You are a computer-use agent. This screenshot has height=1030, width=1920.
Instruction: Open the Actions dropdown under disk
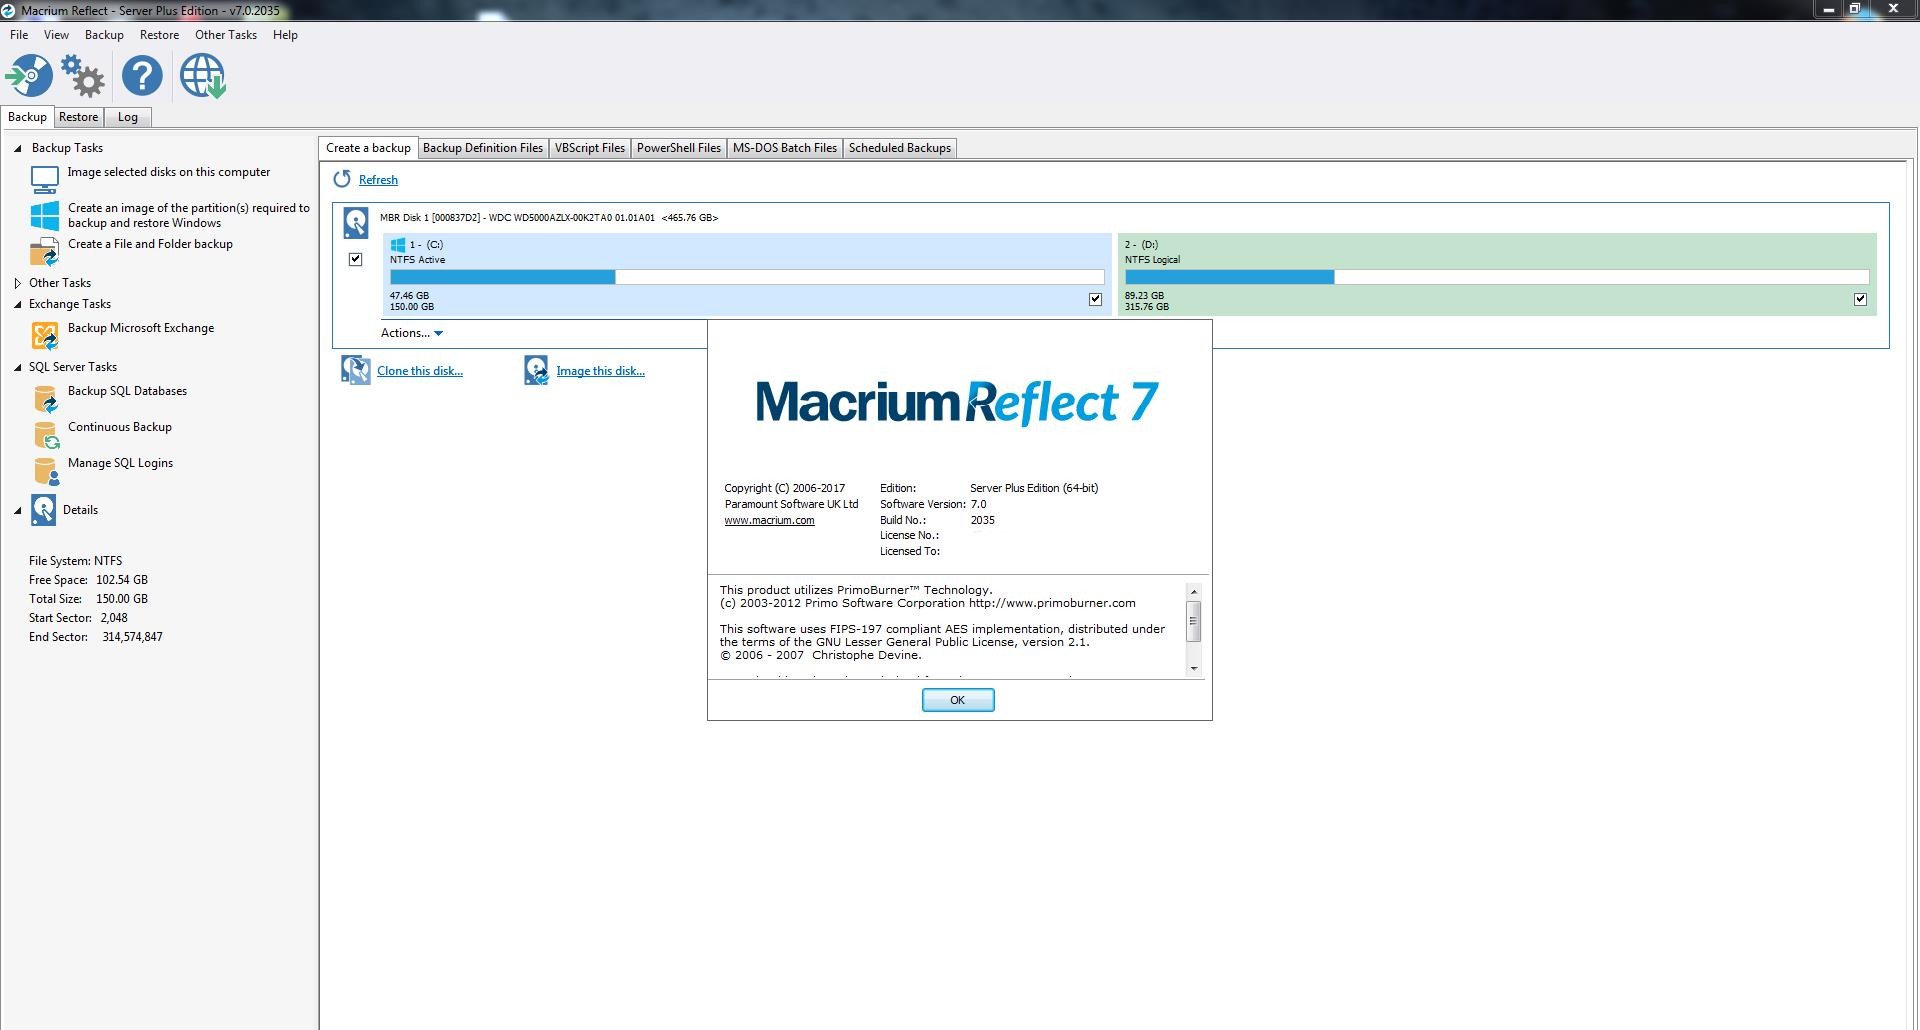click(x=412, y=333)
